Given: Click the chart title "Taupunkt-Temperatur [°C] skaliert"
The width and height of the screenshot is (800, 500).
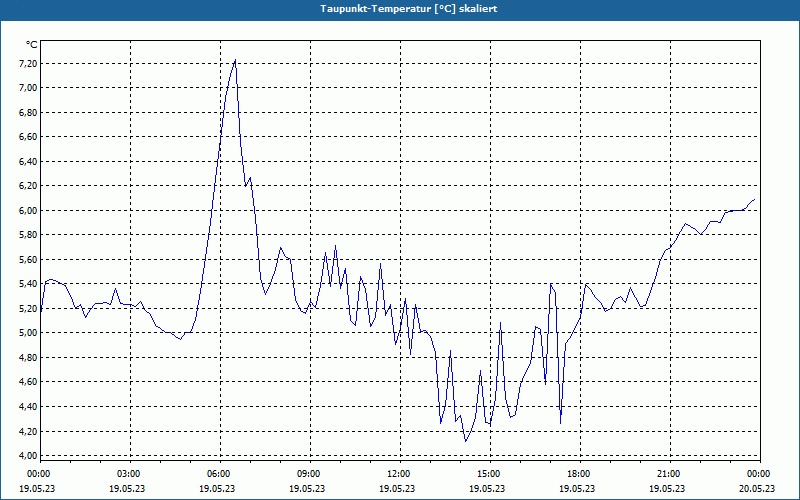Looking at the screenshot, I should coord(409,9).
